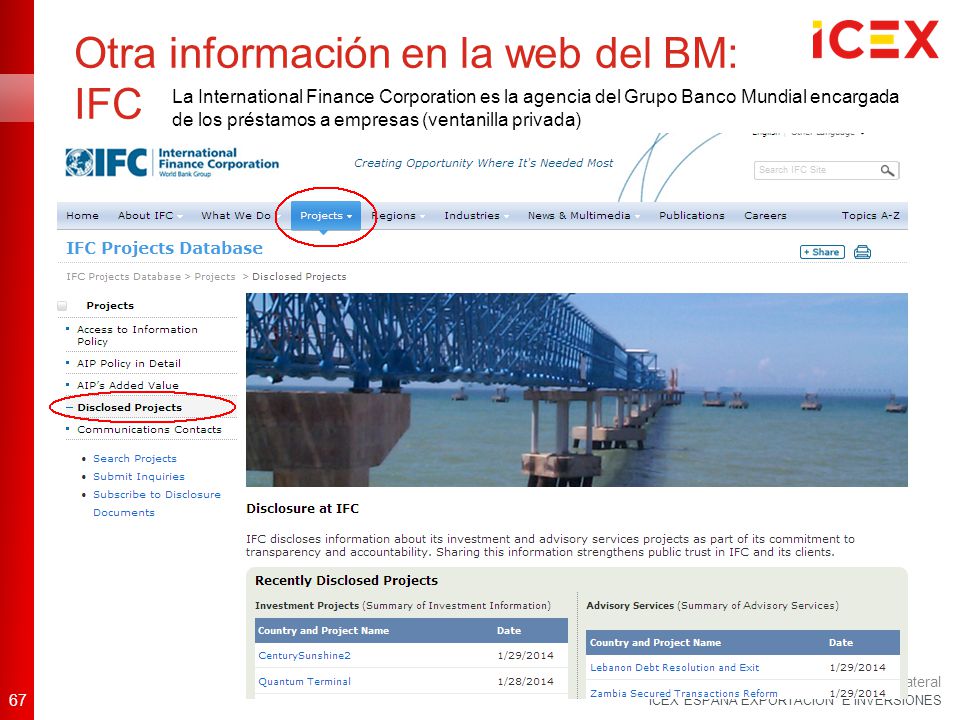This screenshot has width=960, height=720.
Task: Click IFC Projects Database breadcrumb
Action: pyautogui.click(x=124, y=277)
